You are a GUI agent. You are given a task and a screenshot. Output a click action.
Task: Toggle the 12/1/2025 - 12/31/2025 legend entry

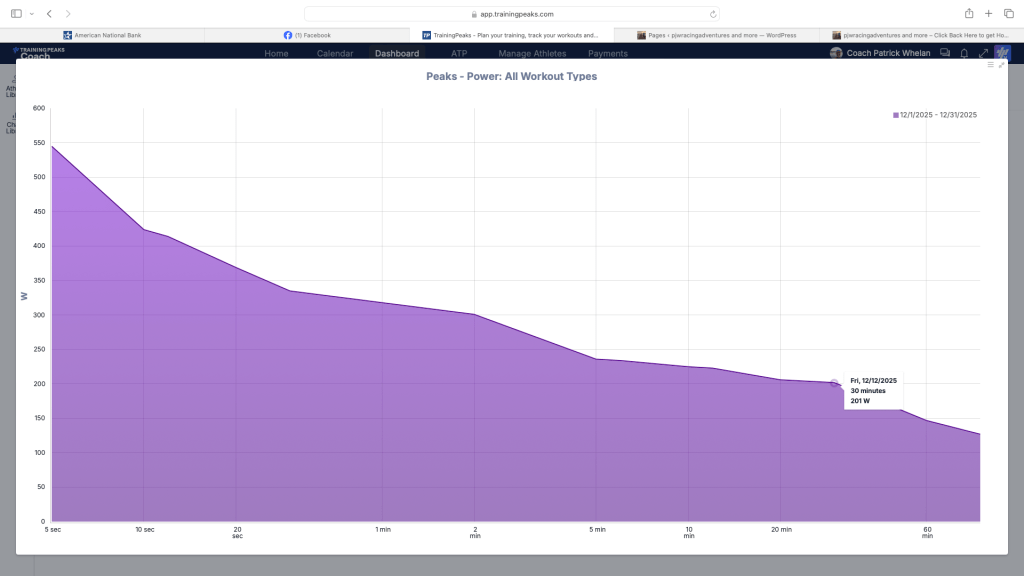pos(937,114)
